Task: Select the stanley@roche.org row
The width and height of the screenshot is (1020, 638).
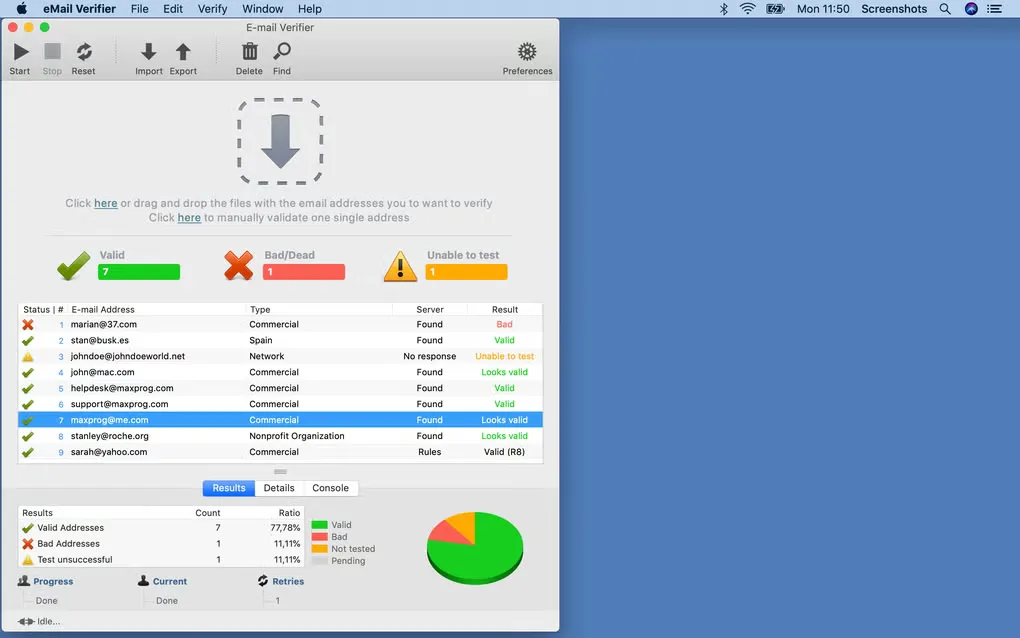Action: 280,436
